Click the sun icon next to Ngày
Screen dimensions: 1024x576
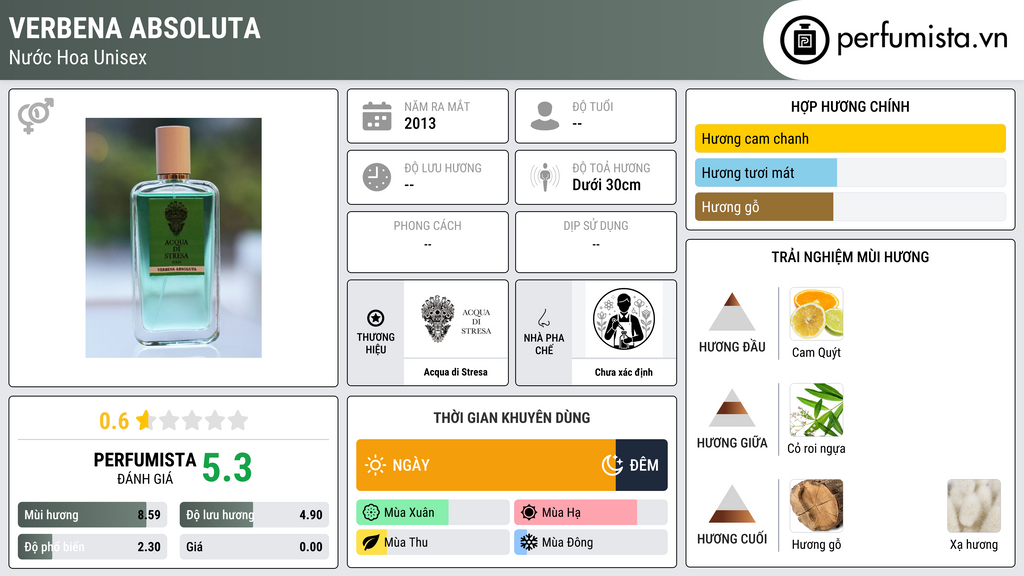pos(375,465)
